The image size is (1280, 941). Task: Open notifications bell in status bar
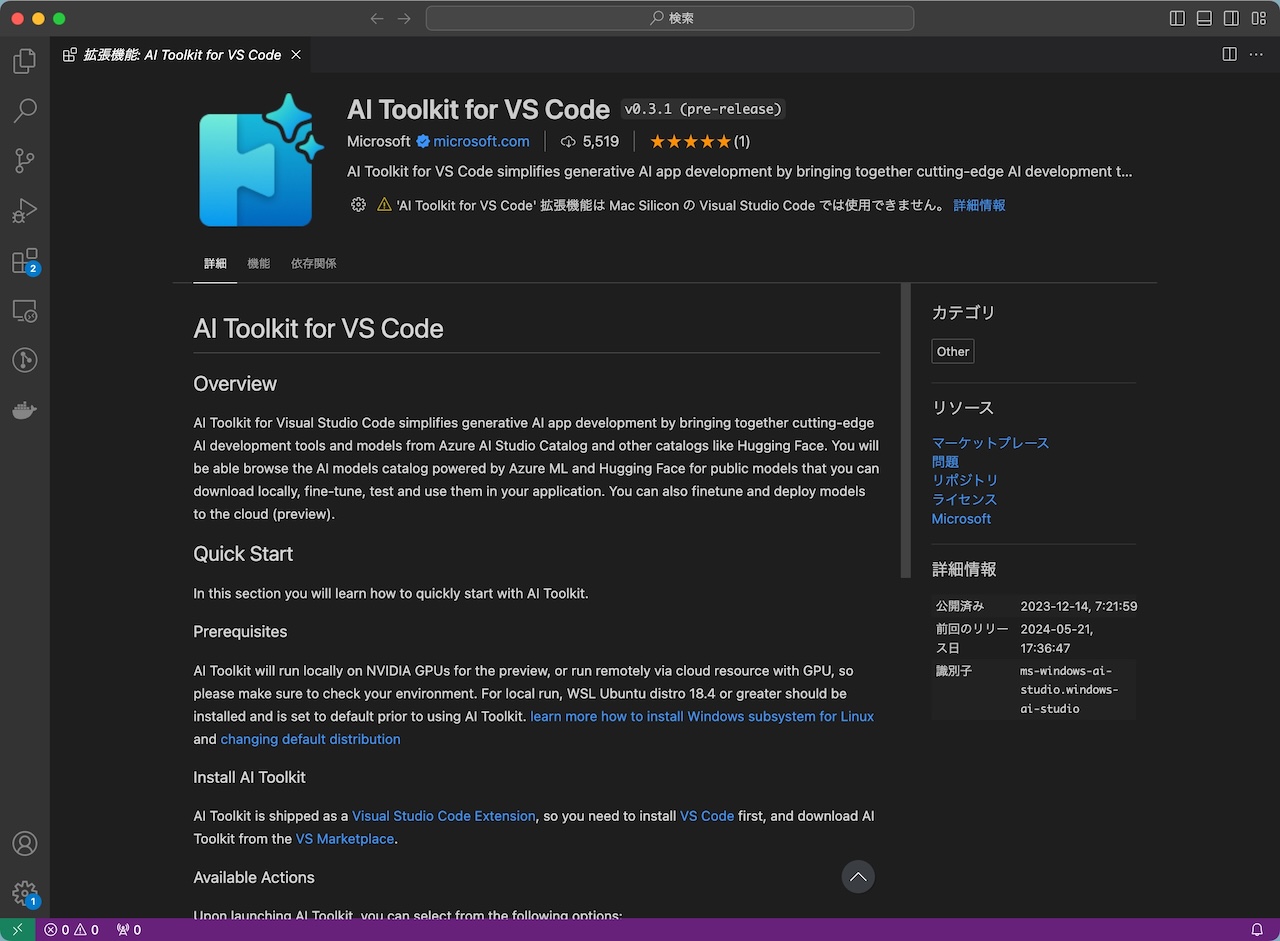click(1257, 929)
